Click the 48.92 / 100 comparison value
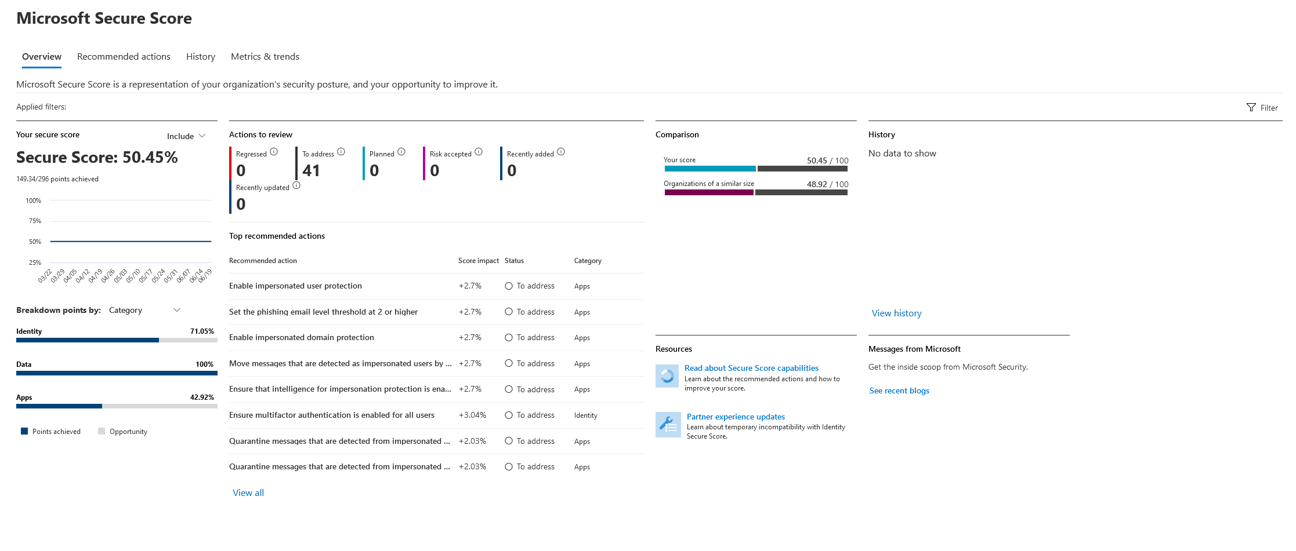 827,185
